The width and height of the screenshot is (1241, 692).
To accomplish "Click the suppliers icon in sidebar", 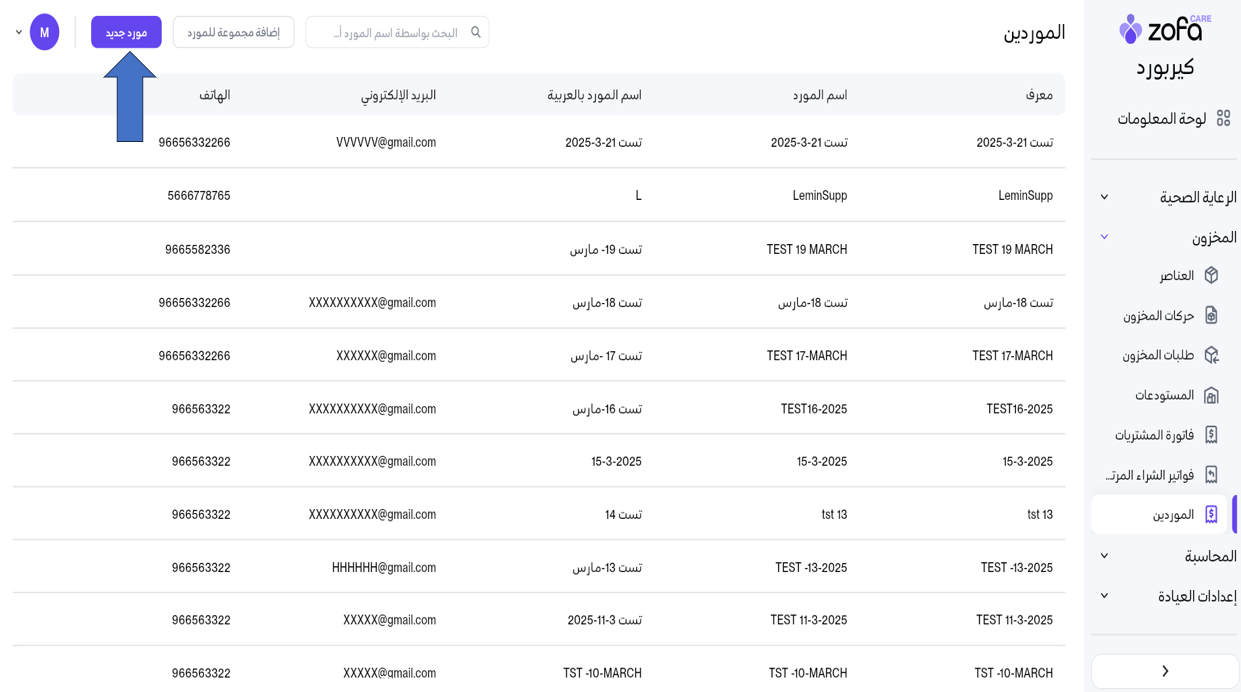I will [1211, 515].
